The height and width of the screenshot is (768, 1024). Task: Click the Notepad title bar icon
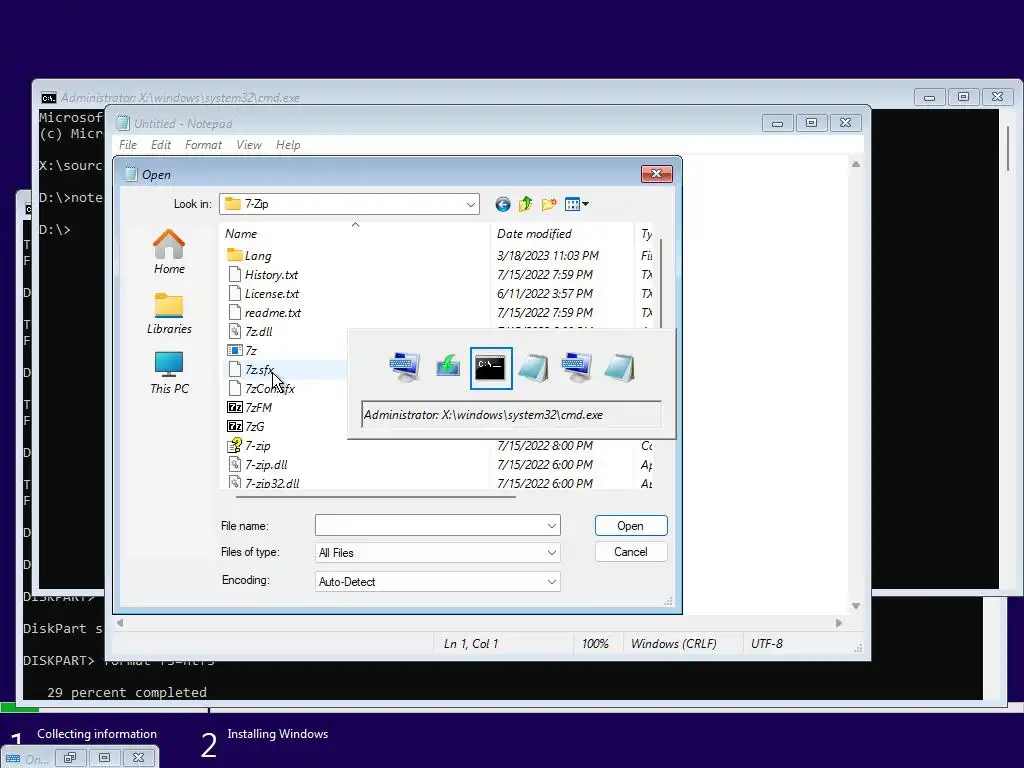pos(122,123)
